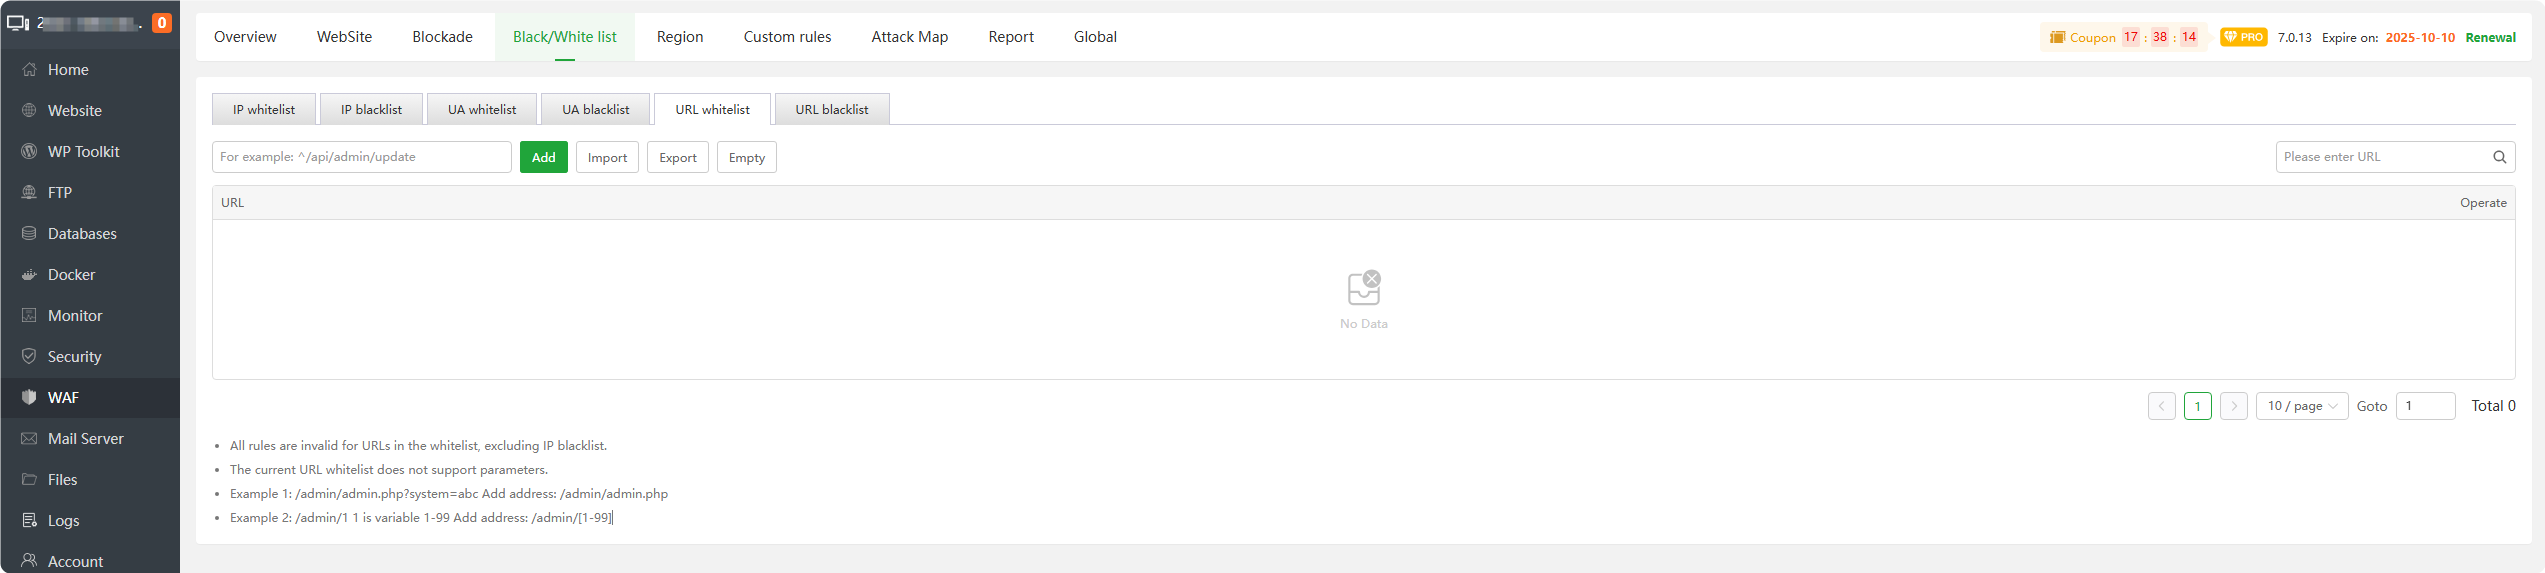Open the Attack Map tab
Viewport: 2545px width, 573px height.
tap(909, 37)
